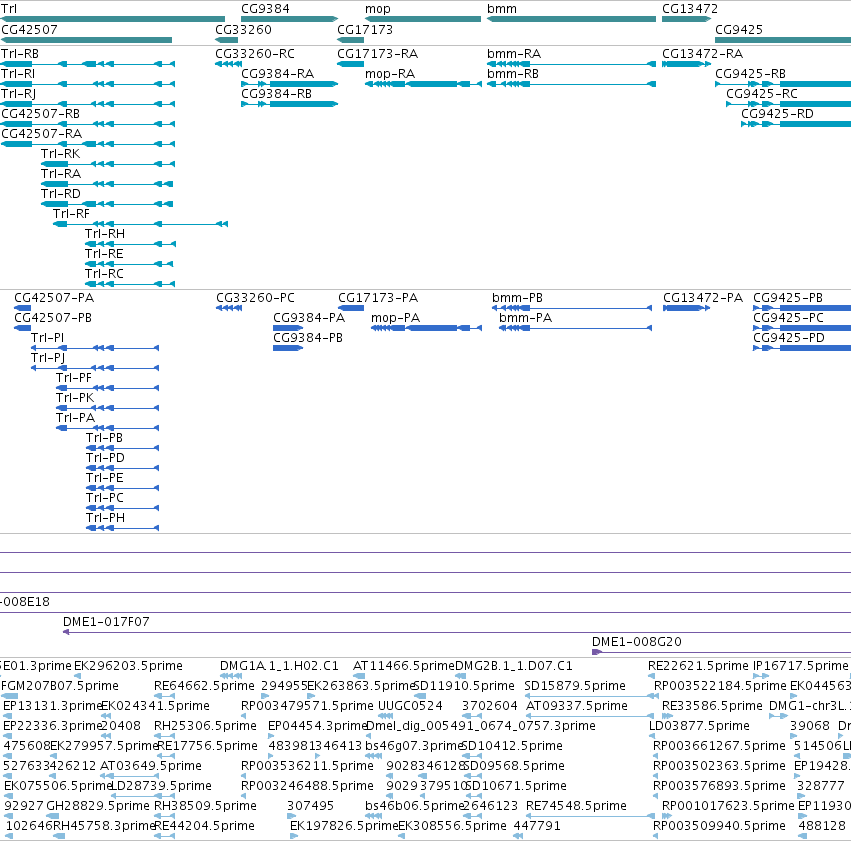Select protein mop-PA
This screenshot has width=851, height=841.
coord(426,328)
